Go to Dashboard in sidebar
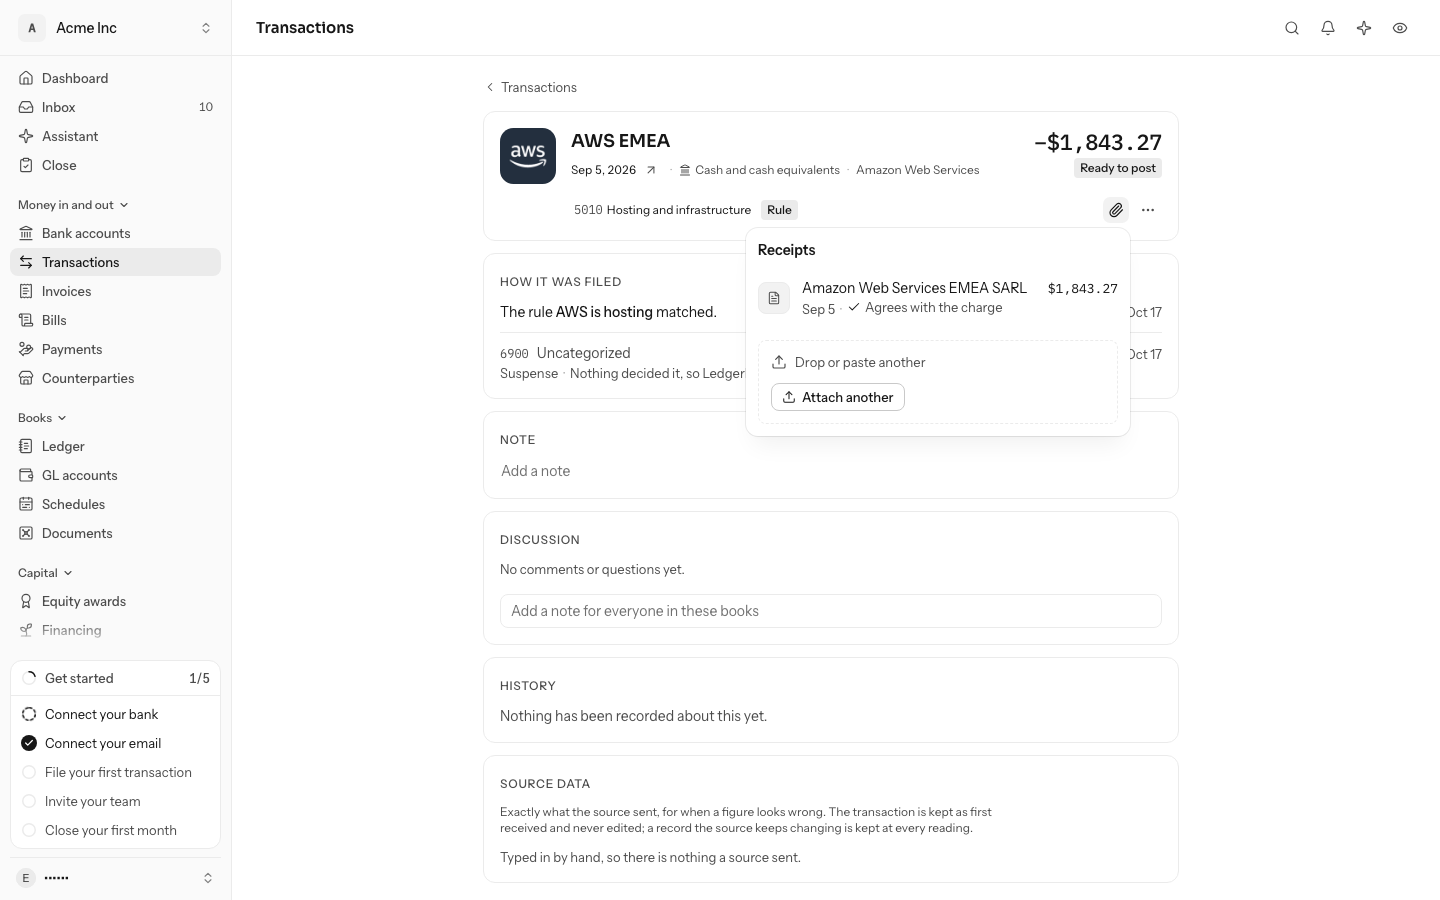 coord(116,78)
